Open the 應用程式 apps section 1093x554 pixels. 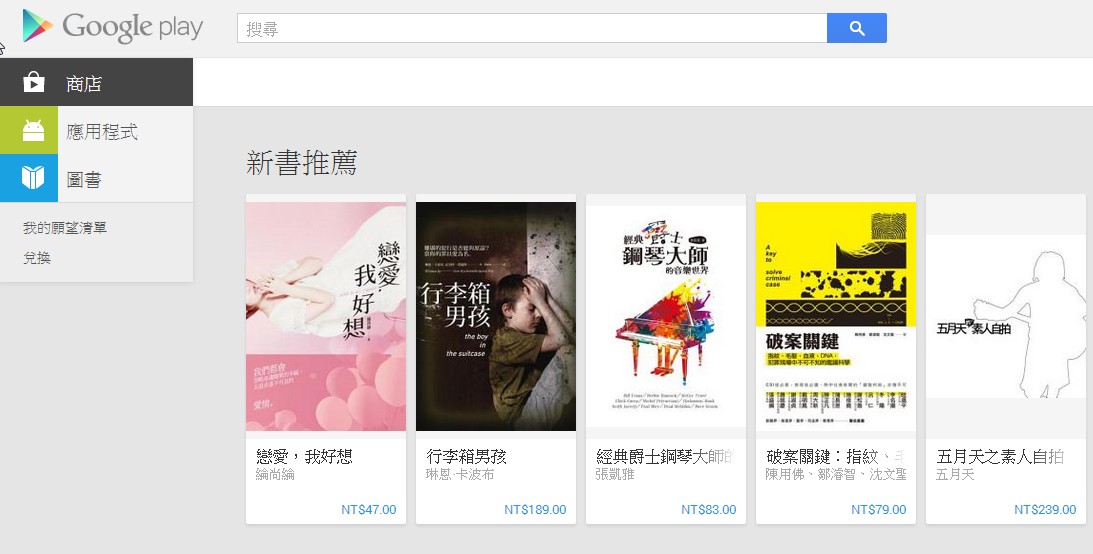[x=96, y=130]
